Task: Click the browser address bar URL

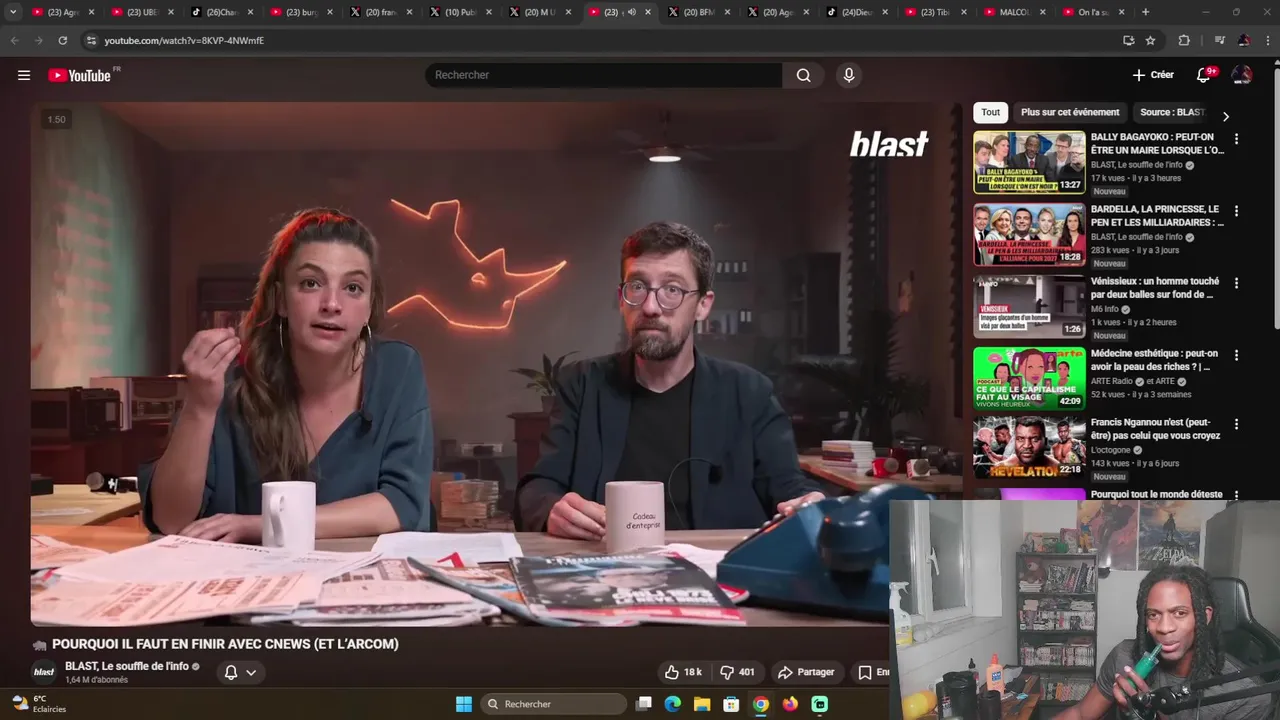Action: [x=184, y=40]
